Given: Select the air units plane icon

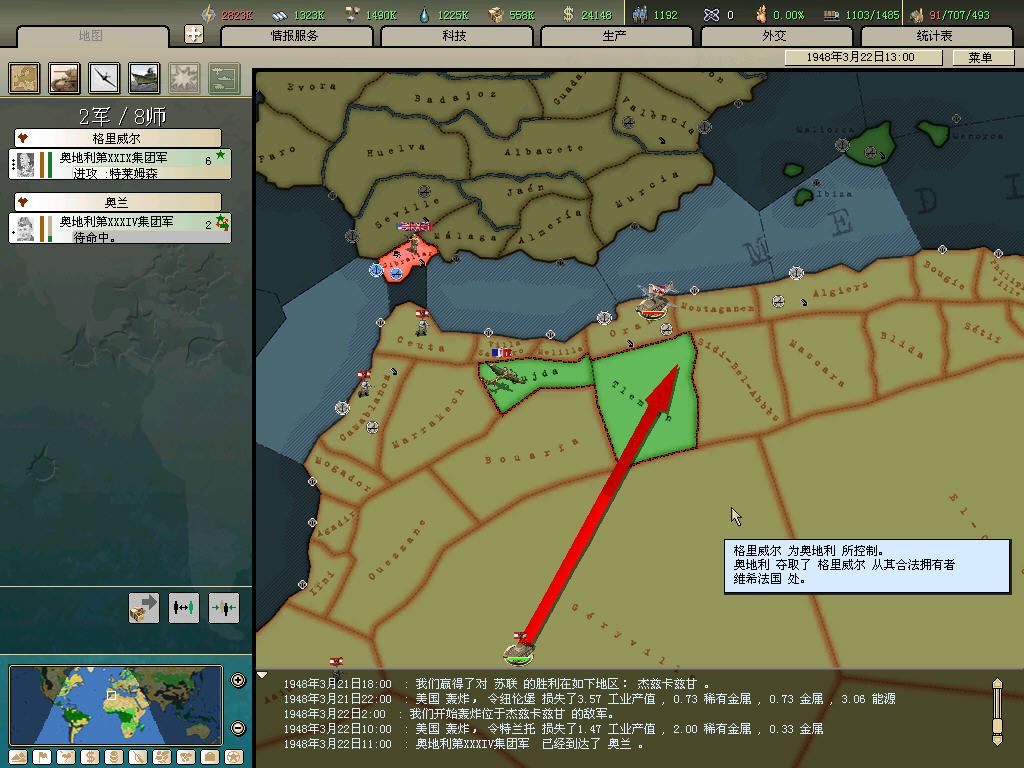Looking at the screenshot, I should [x=104, y=78].
